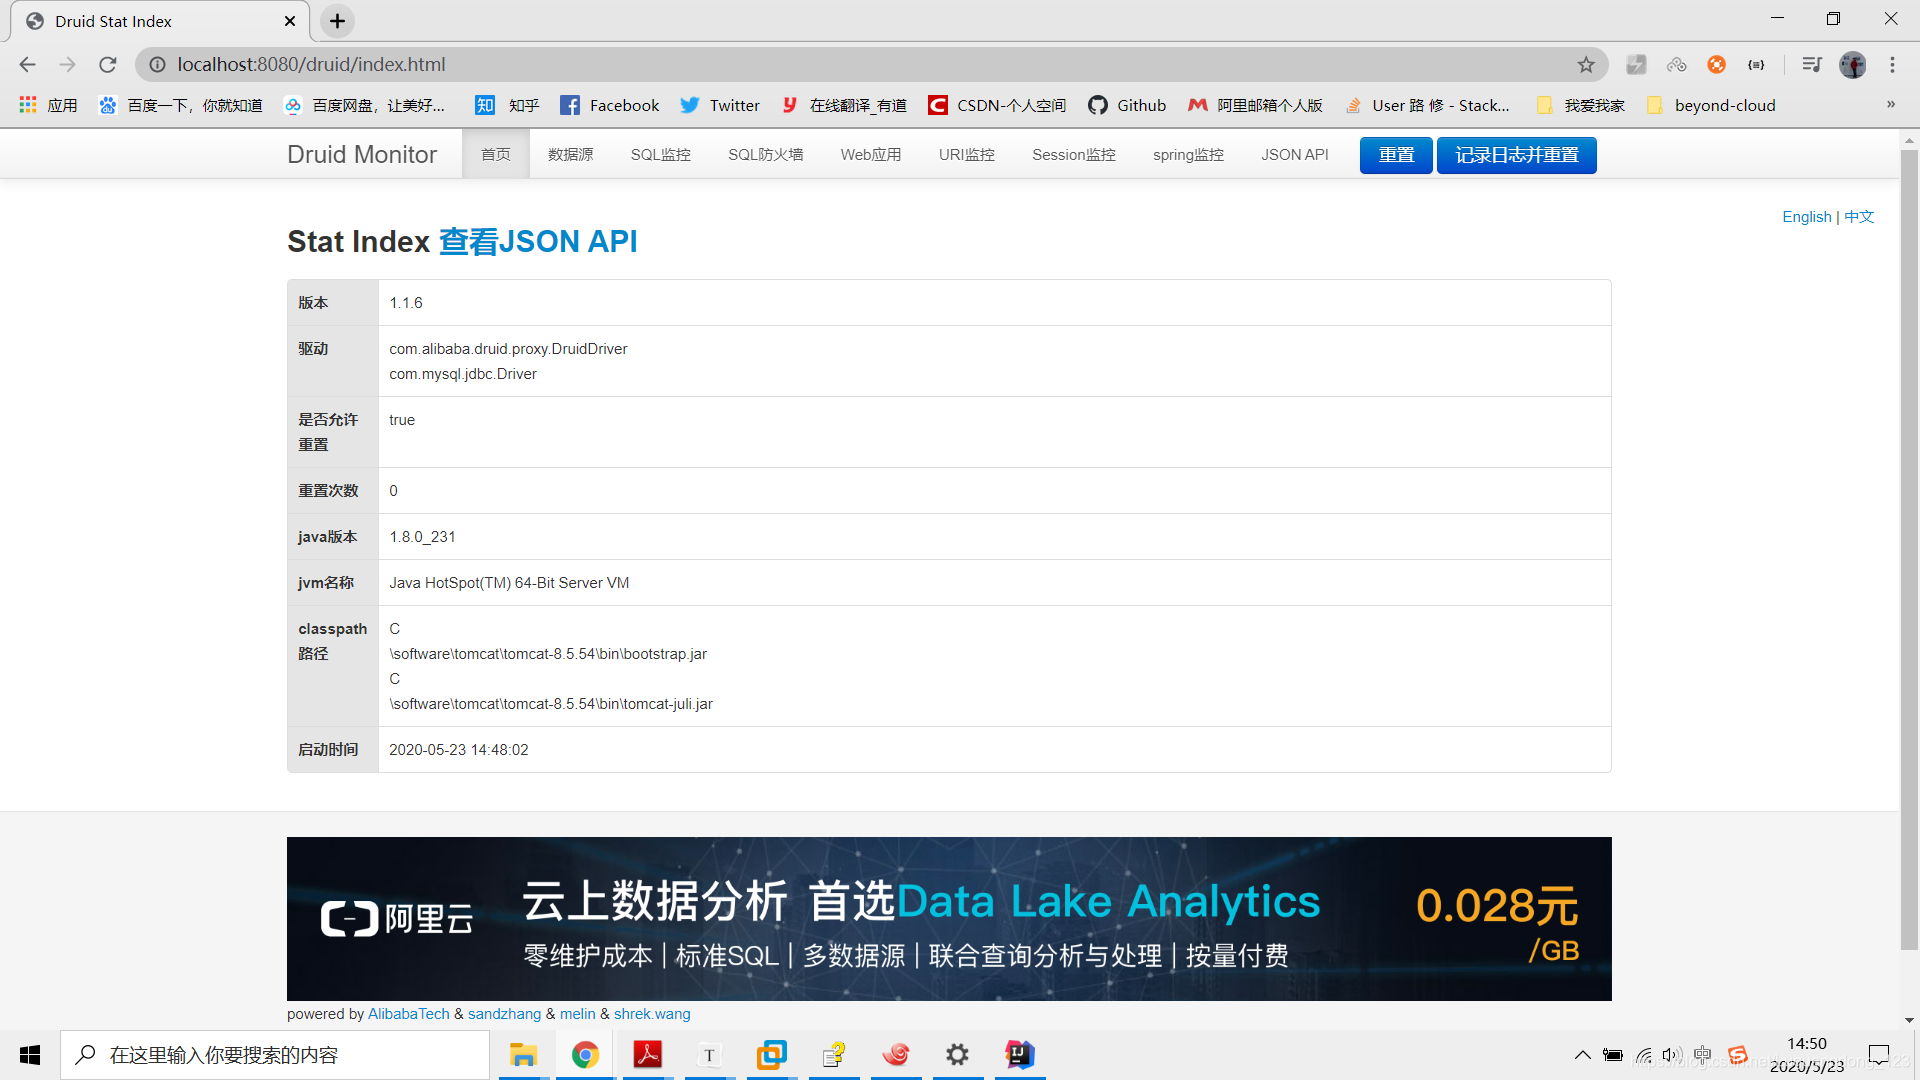The height and width of the screenshot is (1080, 1920).
Task: Toggle reset permission true value
Action: tap(402, 419)
